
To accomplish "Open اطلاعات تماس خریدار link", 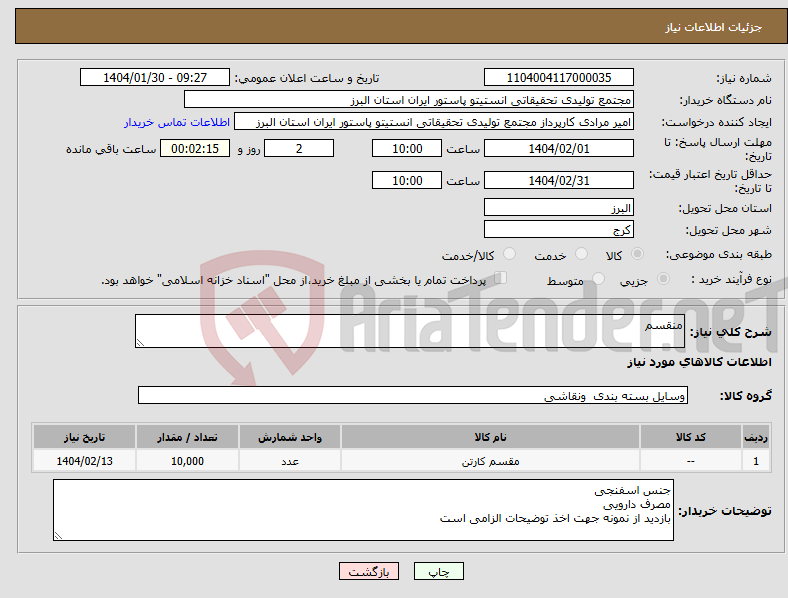I will pos(177,122).
